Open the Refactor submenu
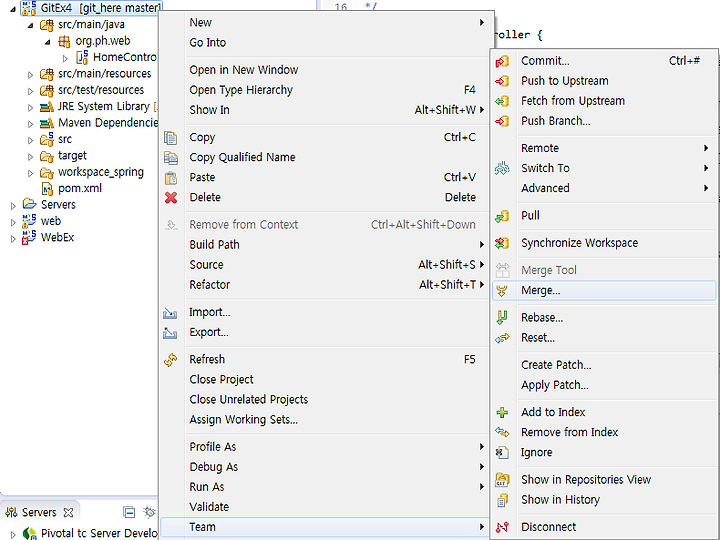Screen dimensions: 720x540 pos(324,285)
